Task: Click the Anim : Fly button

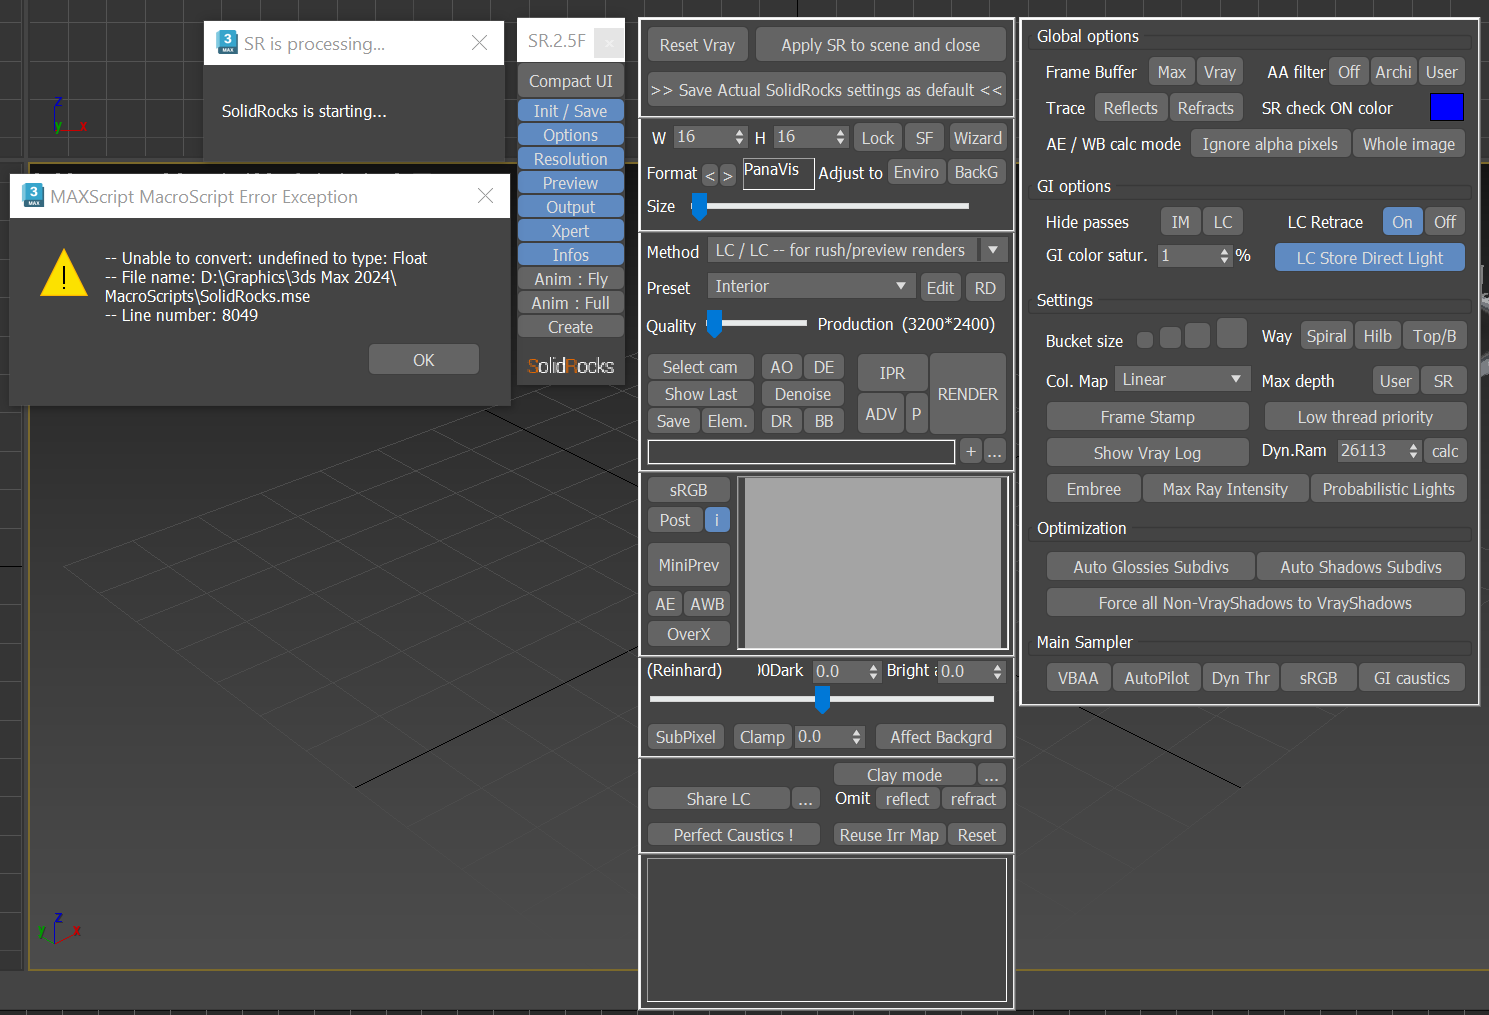Action: 570,279
